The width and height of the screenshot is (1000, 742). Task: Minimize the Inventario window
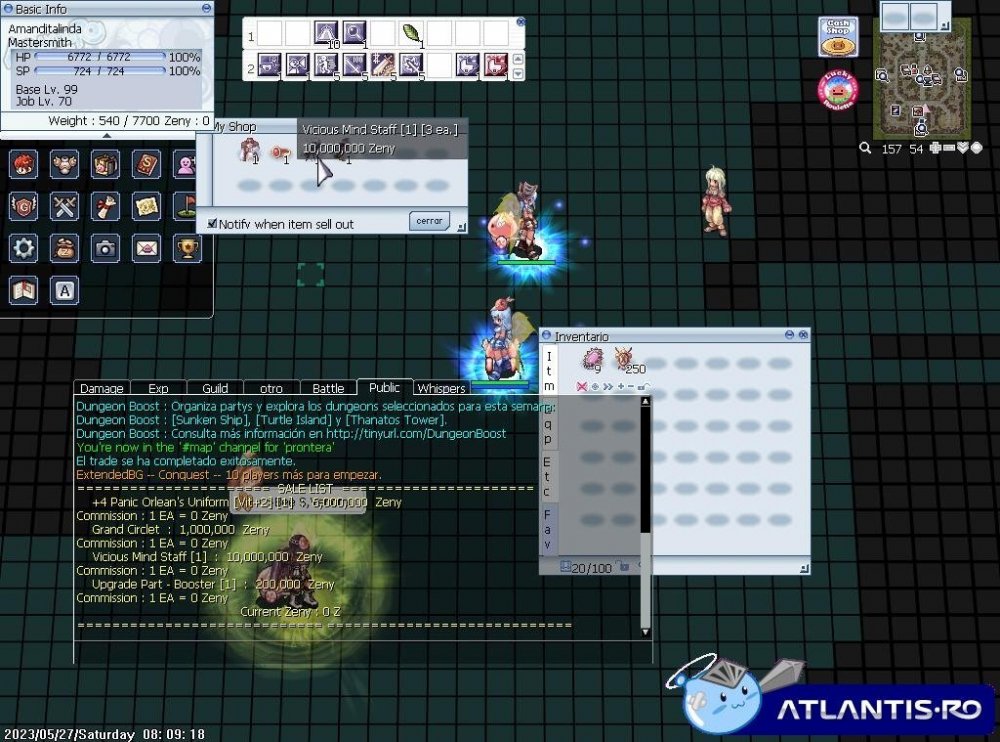point(789,336)
